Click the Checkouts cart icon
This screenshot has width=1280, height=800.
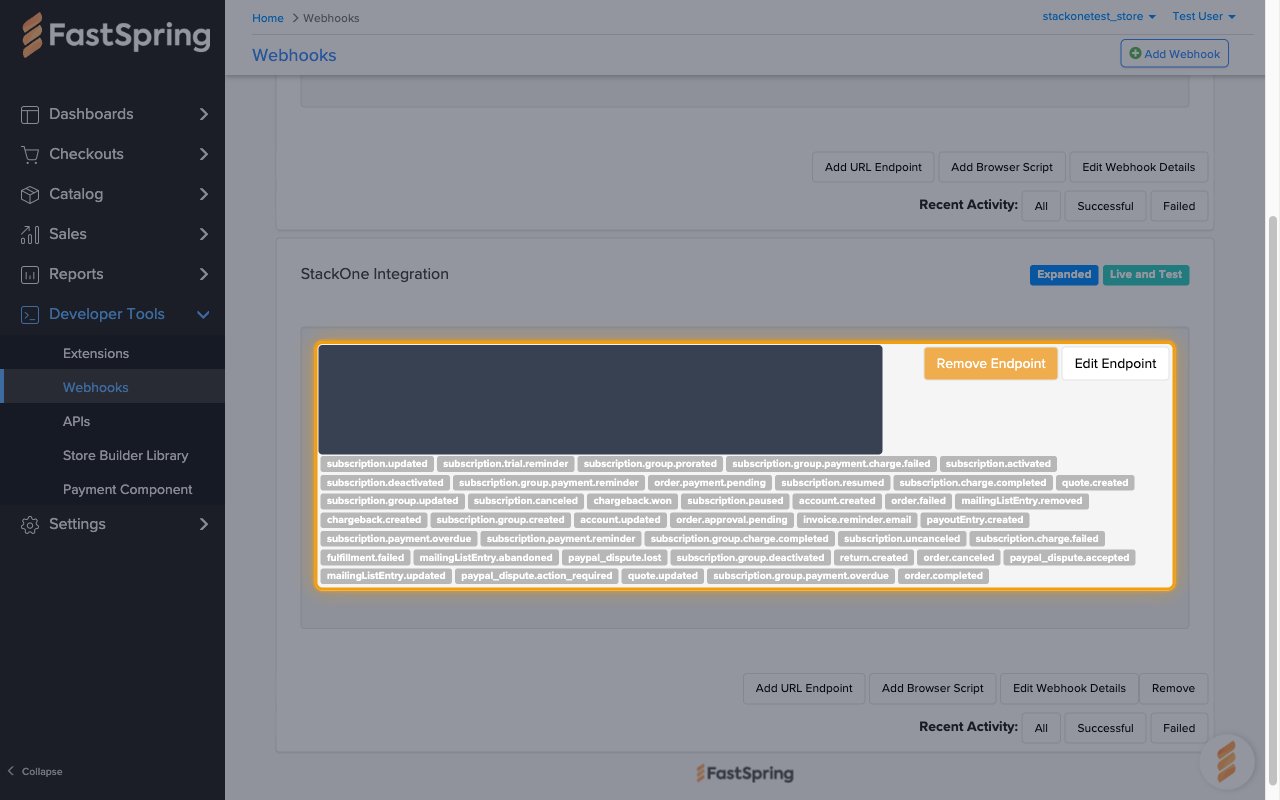pyautogui.click(x=30, y=154)
